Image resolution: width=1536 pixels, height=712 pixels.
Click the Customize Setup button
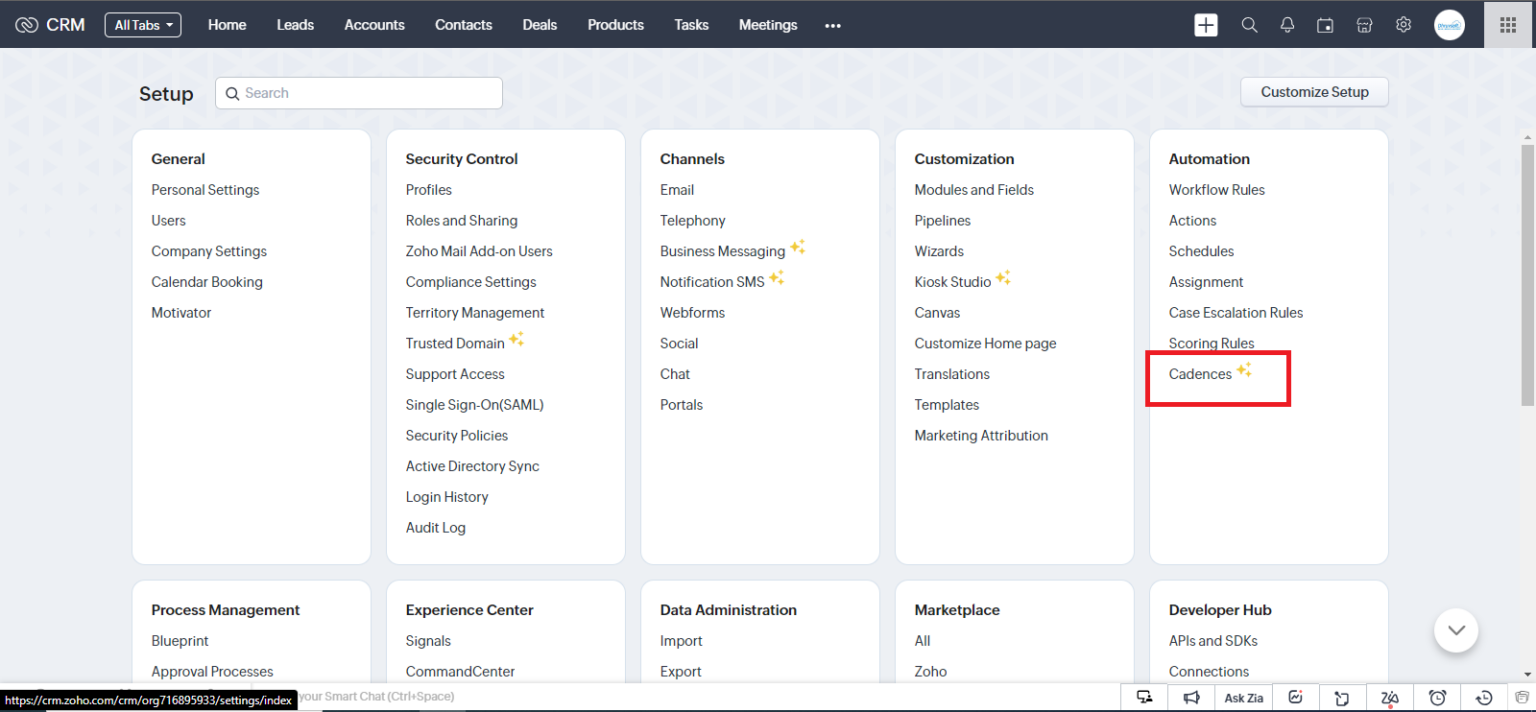point(1314,92)
